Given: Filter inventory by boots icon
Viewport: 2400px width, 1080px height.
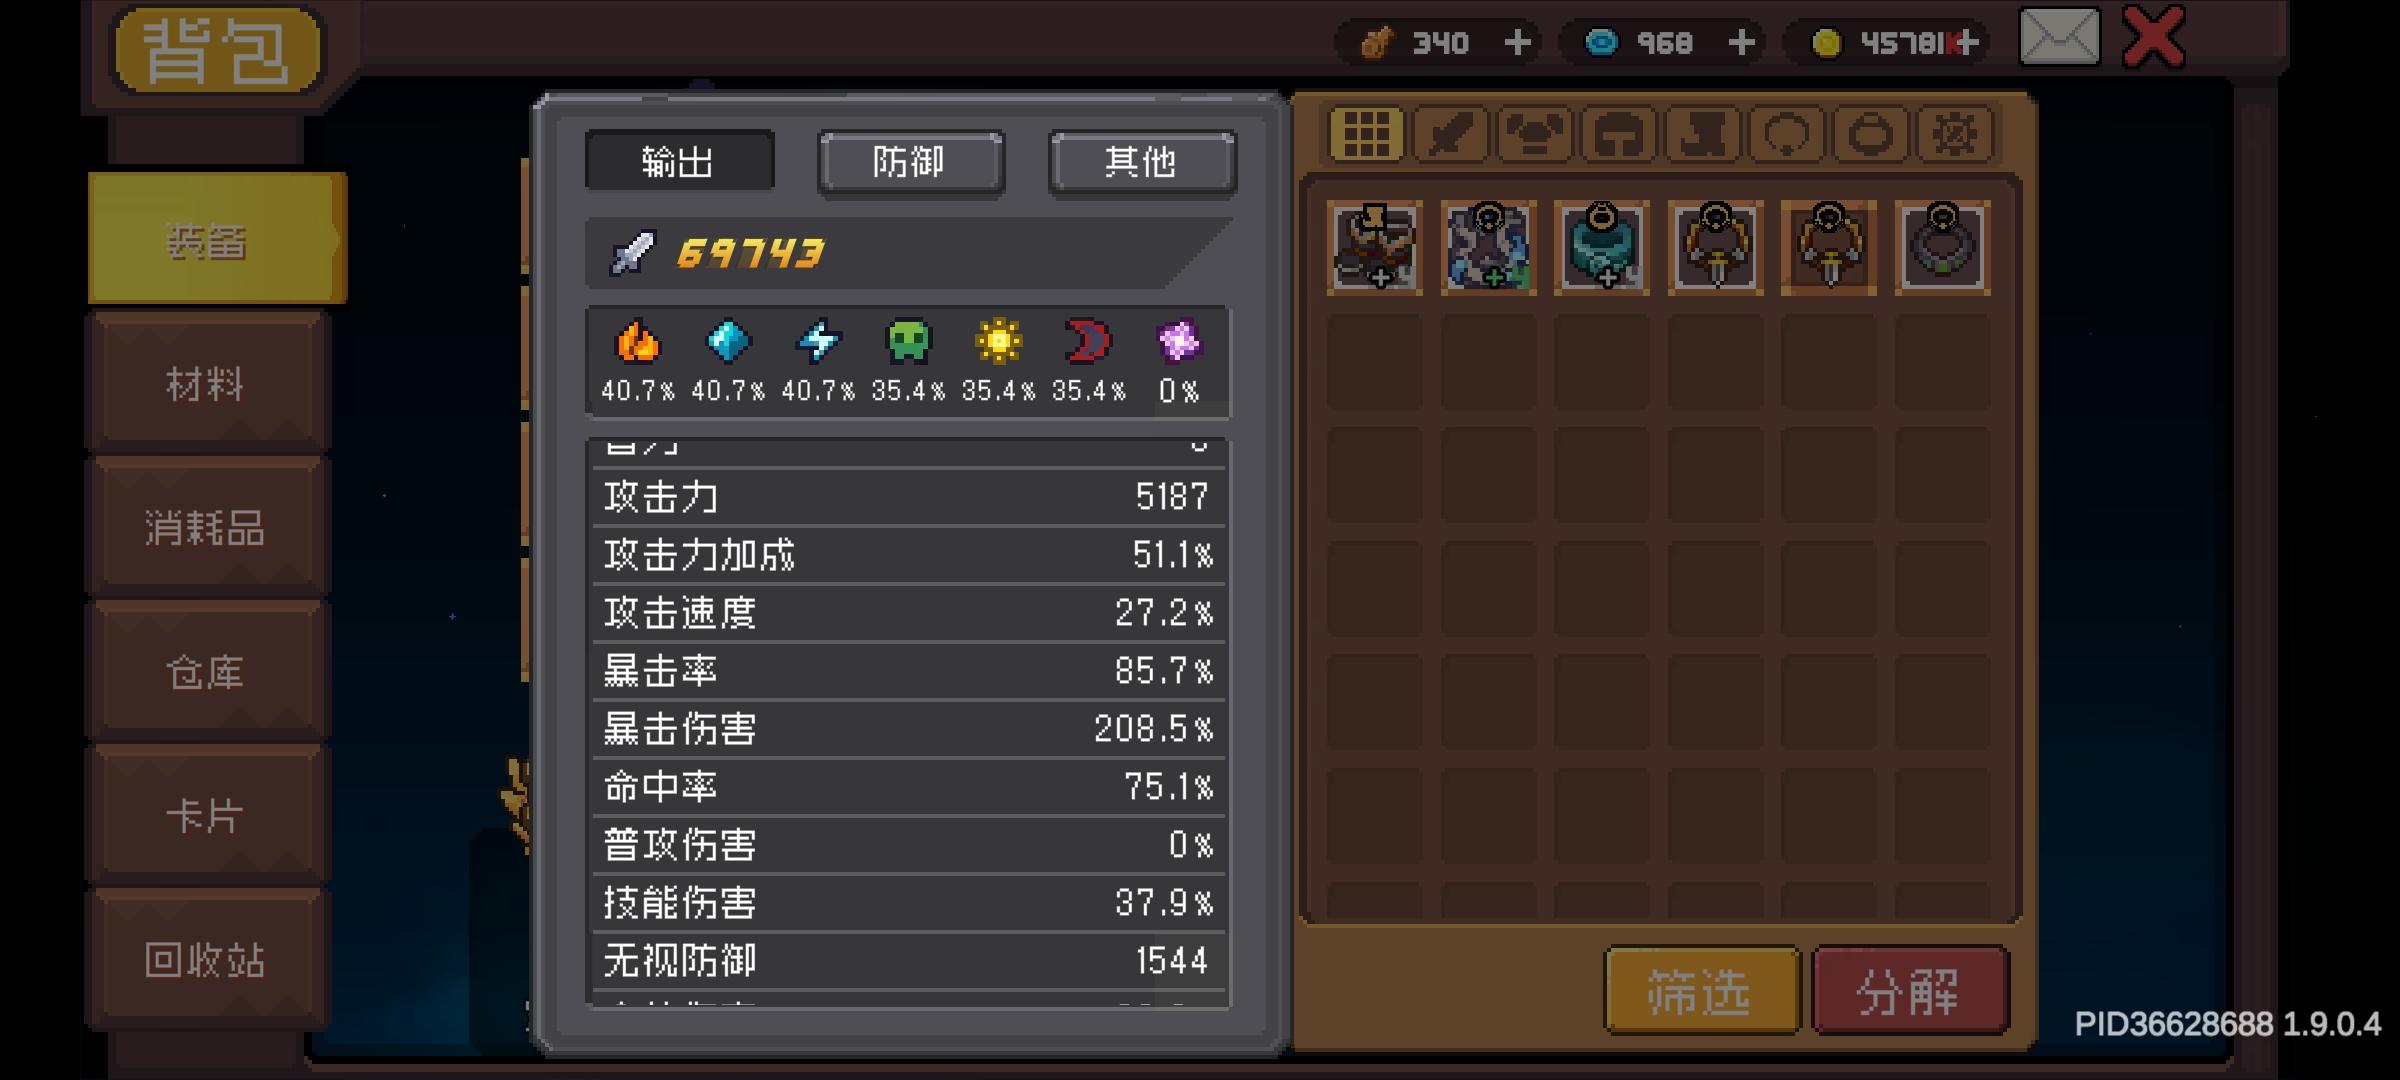Looking at the screenshot, I should [1703, 133].
